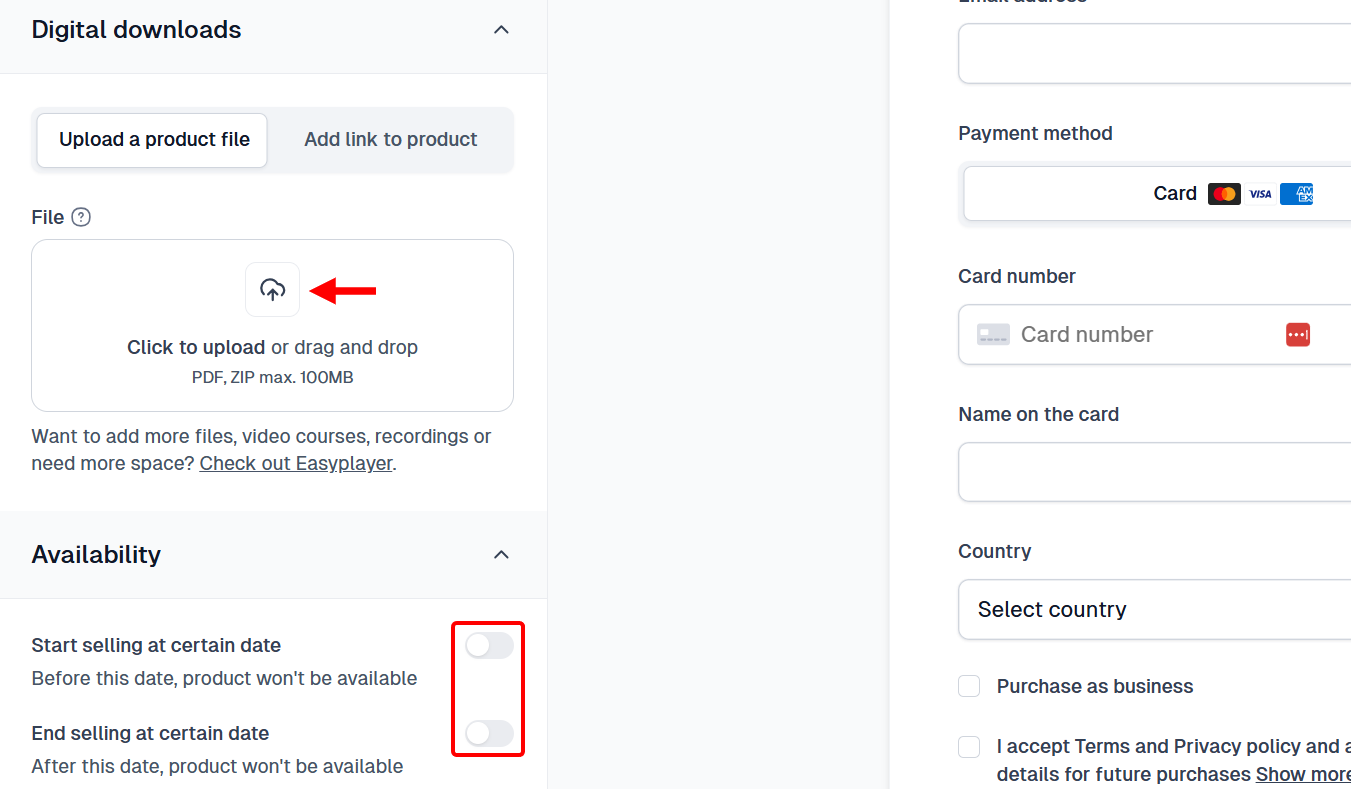Enable End selling at certain date
The image size is (1351, 789).
click(488, 733)
